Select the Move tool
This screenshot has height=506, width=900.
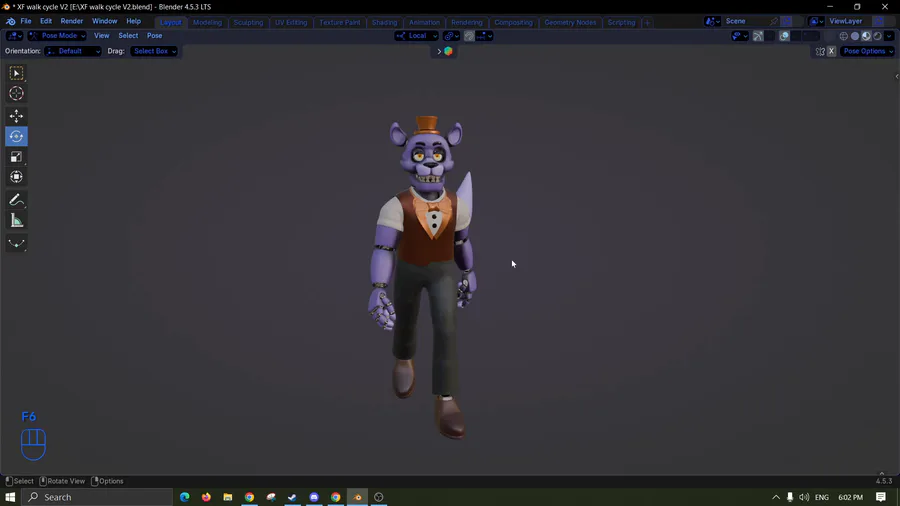[16, 116]
